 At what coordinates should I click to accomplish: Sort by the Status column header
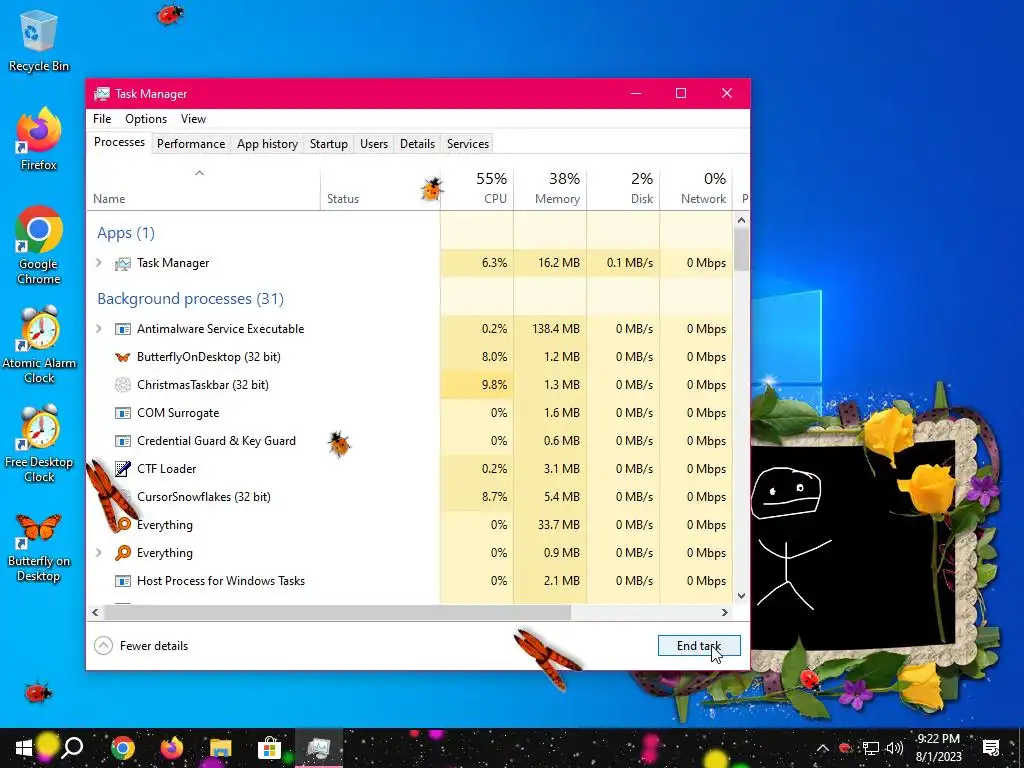point(380,188)
